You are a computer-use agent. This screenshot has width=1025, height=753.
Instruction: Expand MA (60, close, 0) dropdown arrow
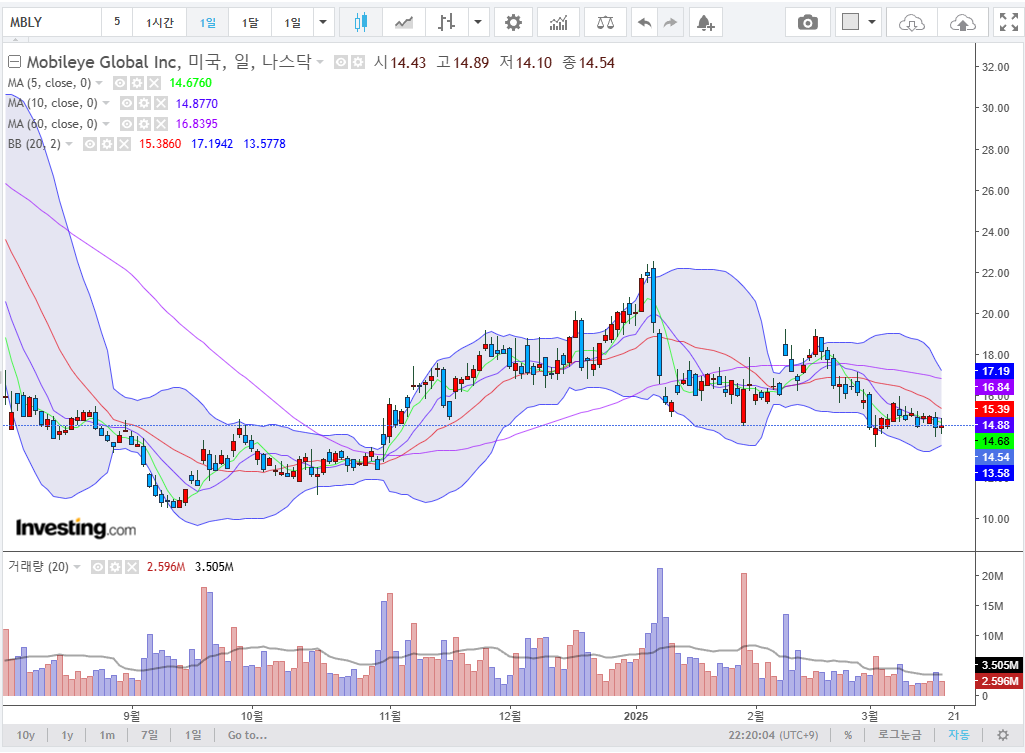(106, 124)
